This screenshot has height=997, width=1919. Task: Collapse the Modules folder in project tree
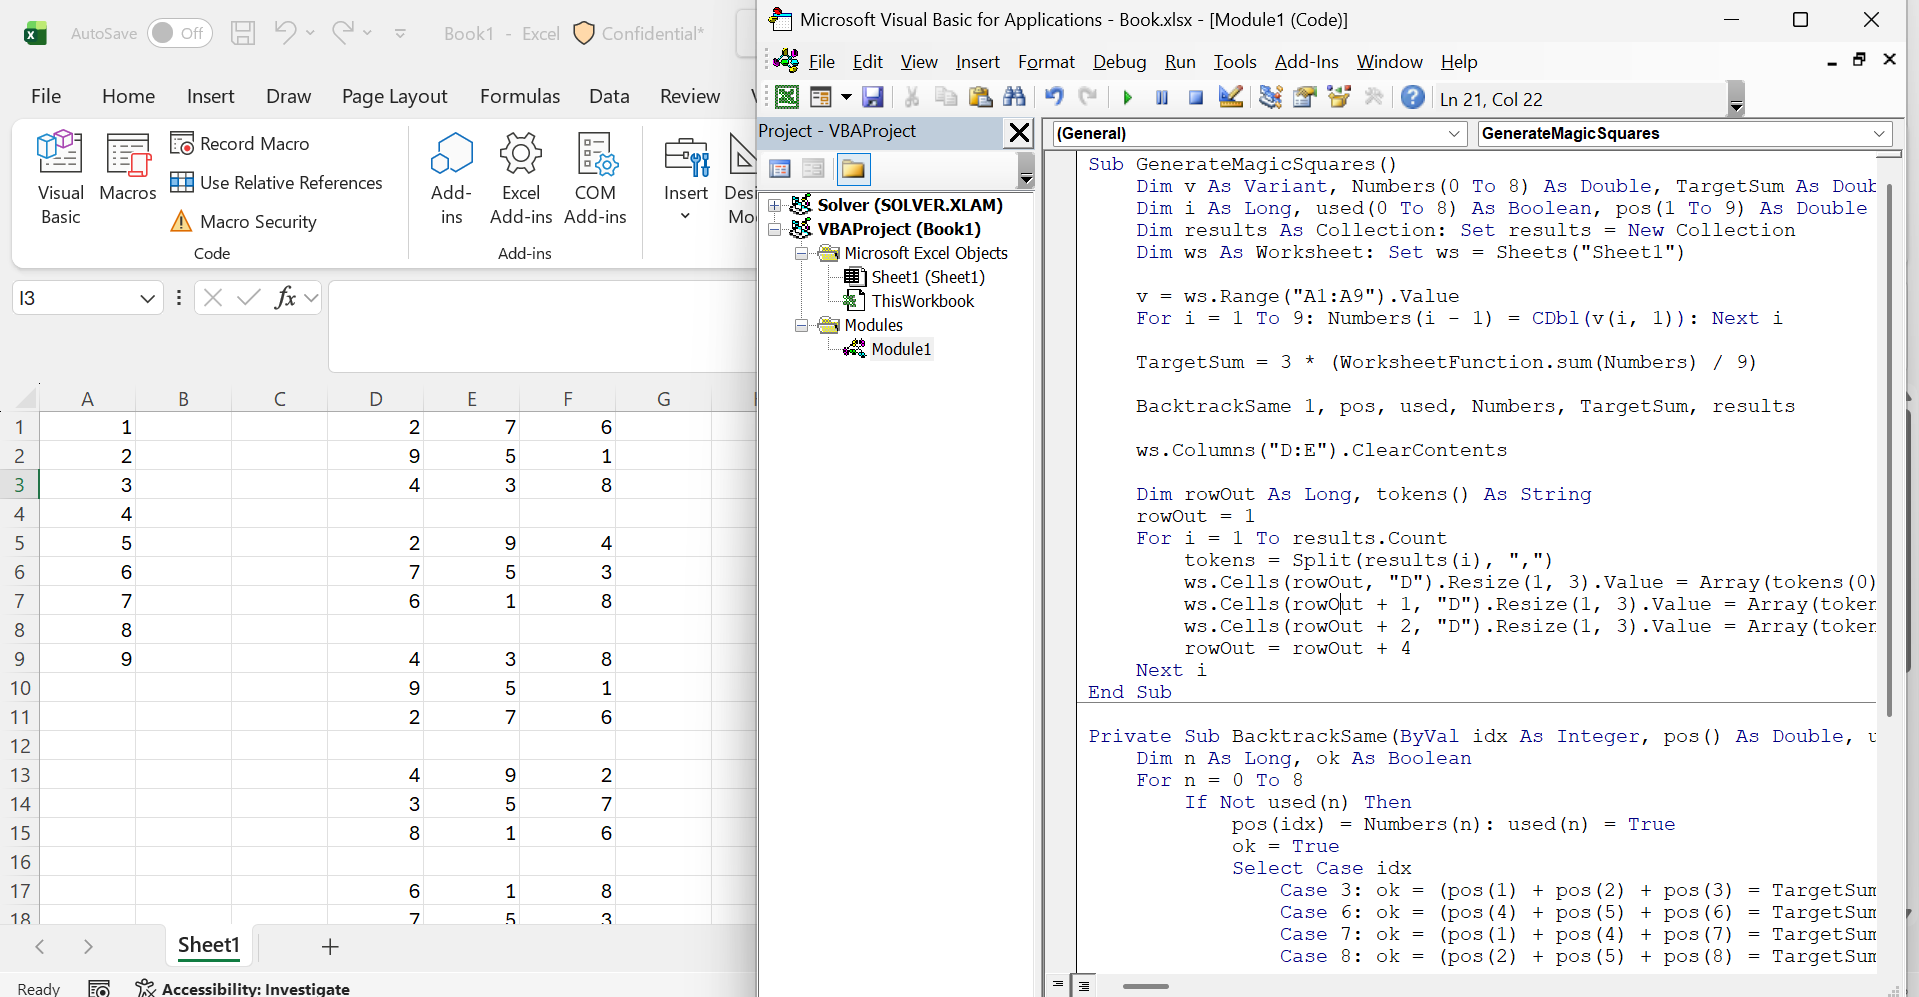(801, 325)
